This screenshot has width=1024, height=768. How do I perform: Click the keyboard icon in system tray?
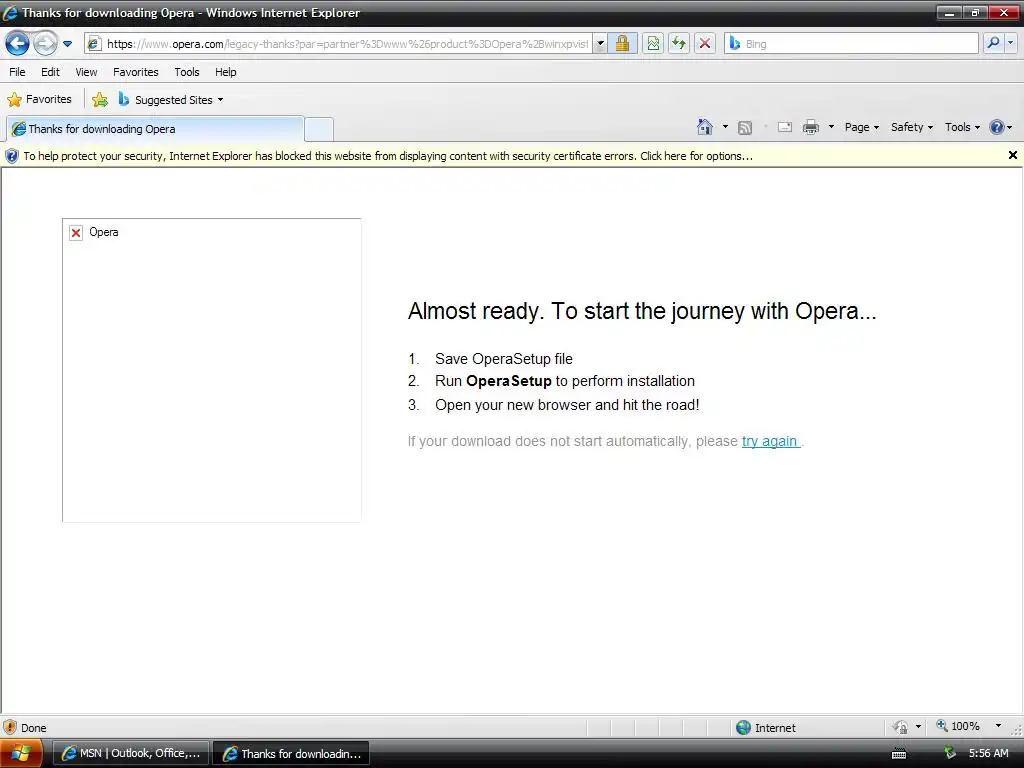pos(899,754)
